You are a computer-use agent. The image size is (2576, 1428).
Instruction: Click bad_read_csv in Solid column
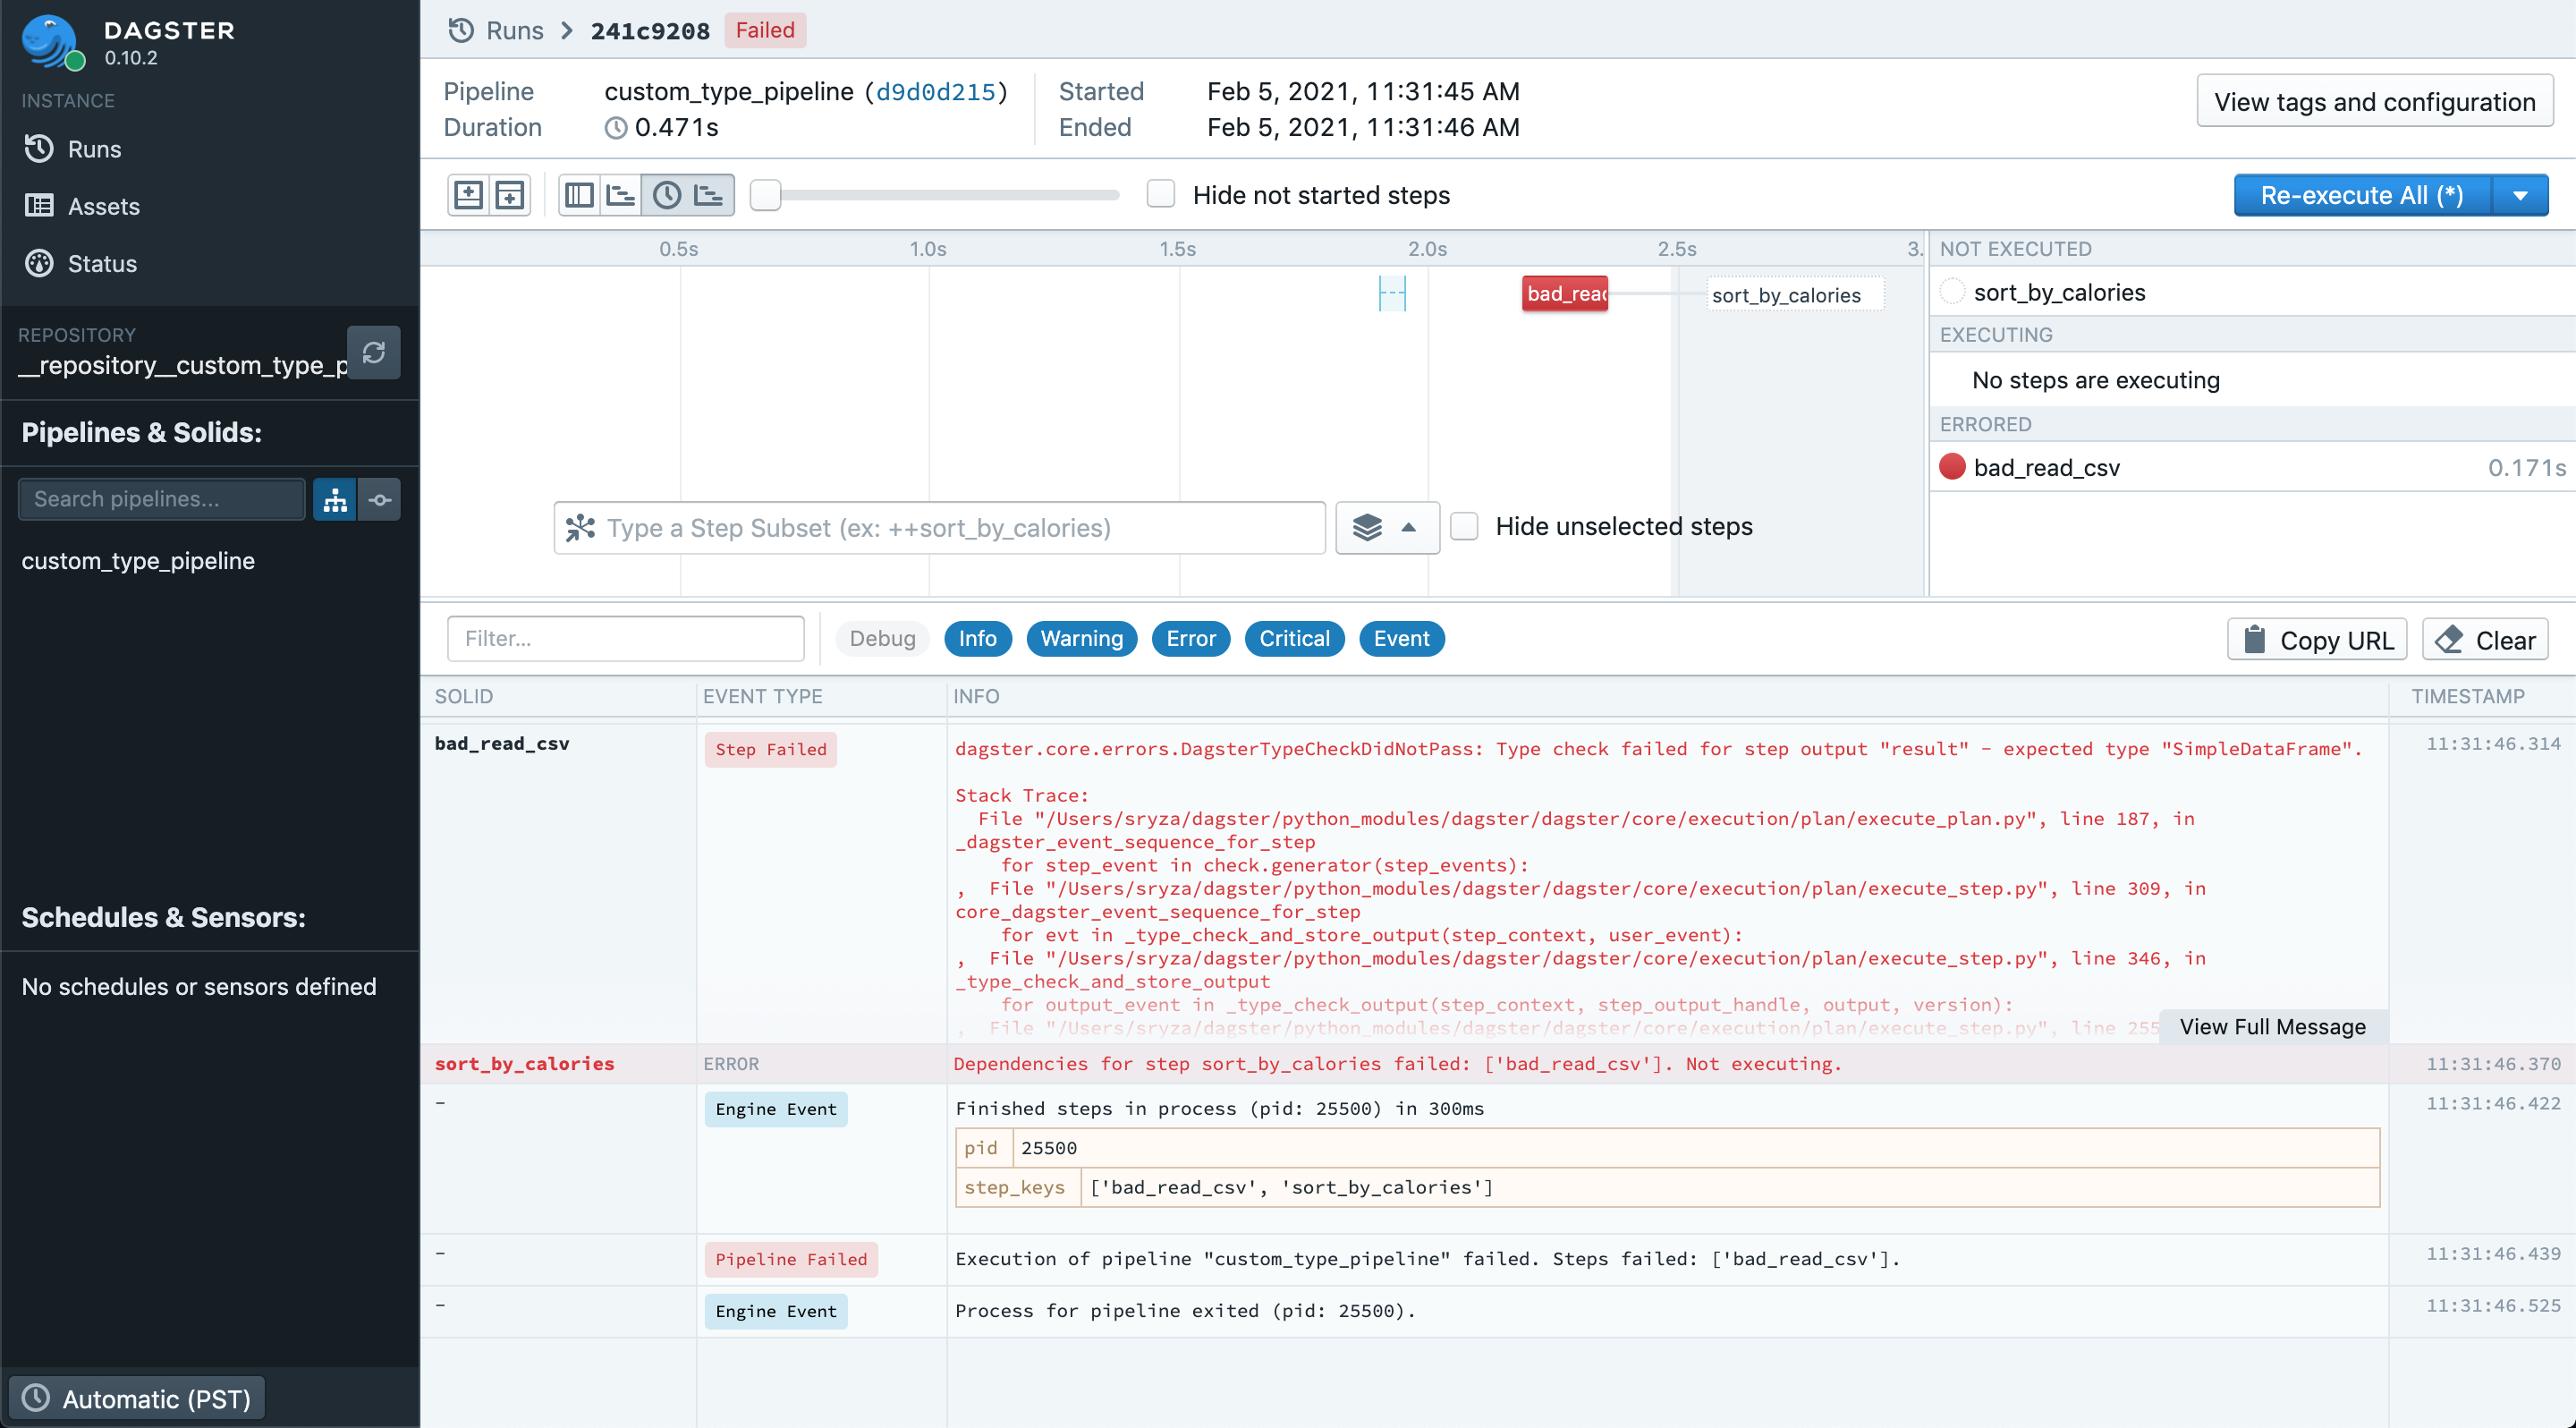coord(502,743)
